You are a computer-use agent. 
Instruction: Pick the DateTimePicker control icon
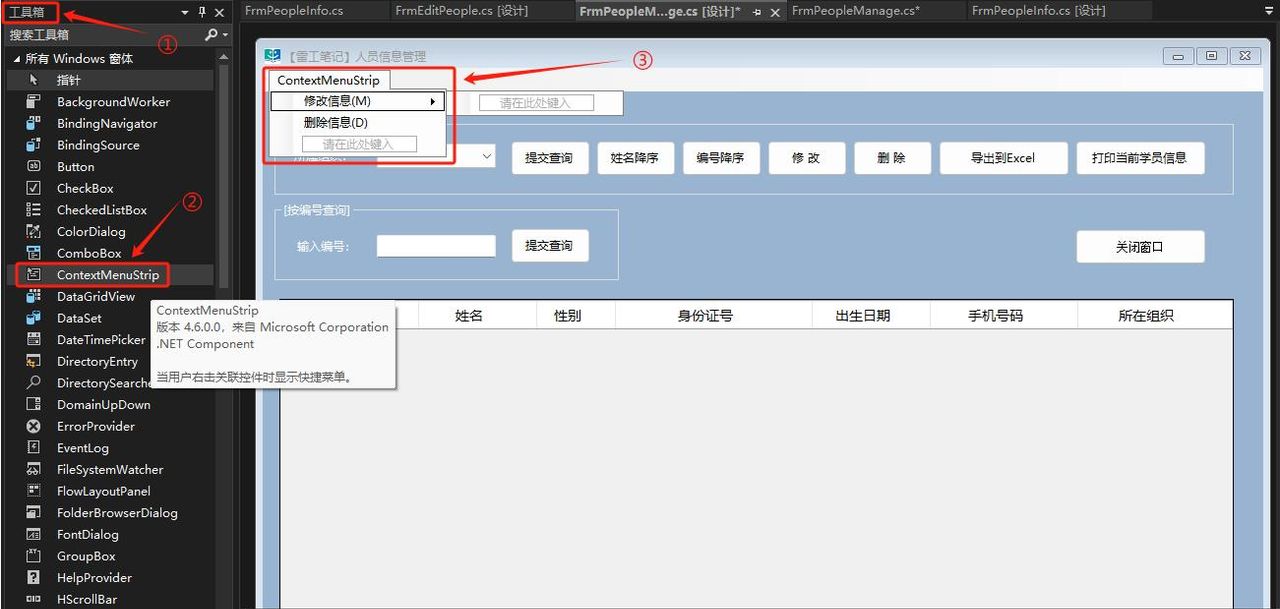coord(34,340)
